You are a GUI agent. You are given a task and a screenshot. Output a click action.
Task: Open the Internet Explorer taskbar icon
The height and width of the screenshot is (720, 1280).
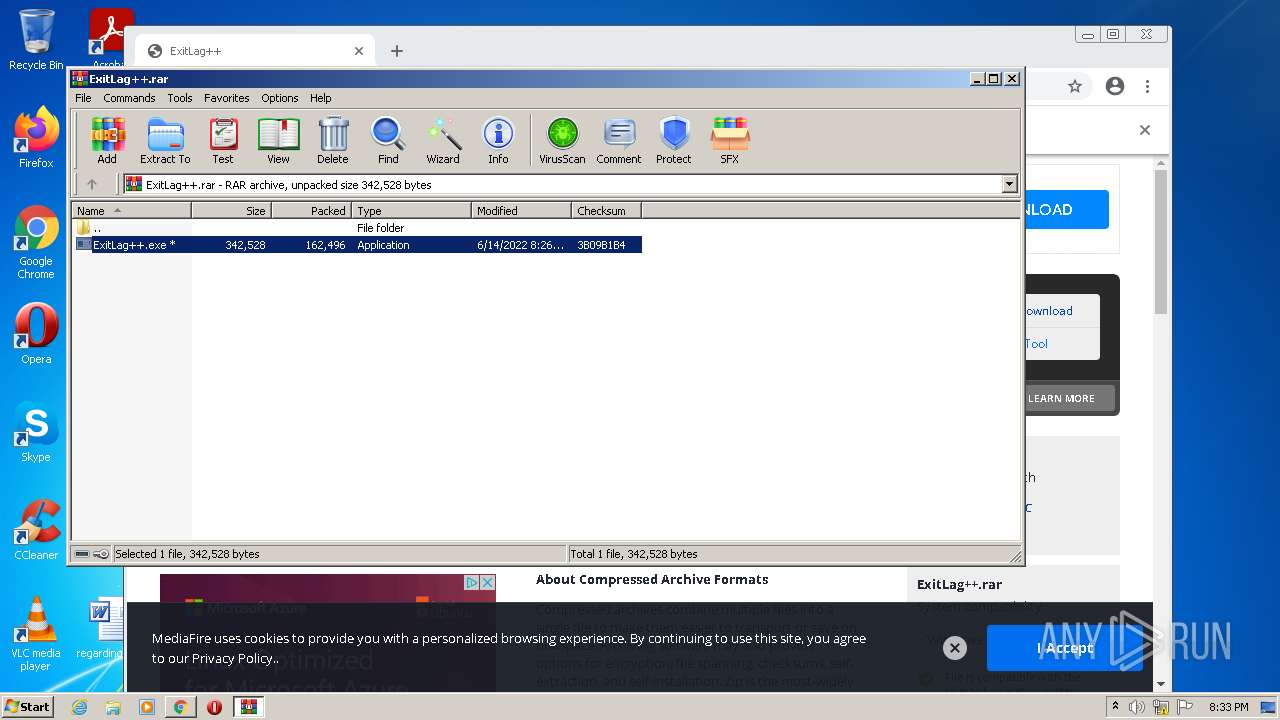pyautogui.click(x=79, y=707)
